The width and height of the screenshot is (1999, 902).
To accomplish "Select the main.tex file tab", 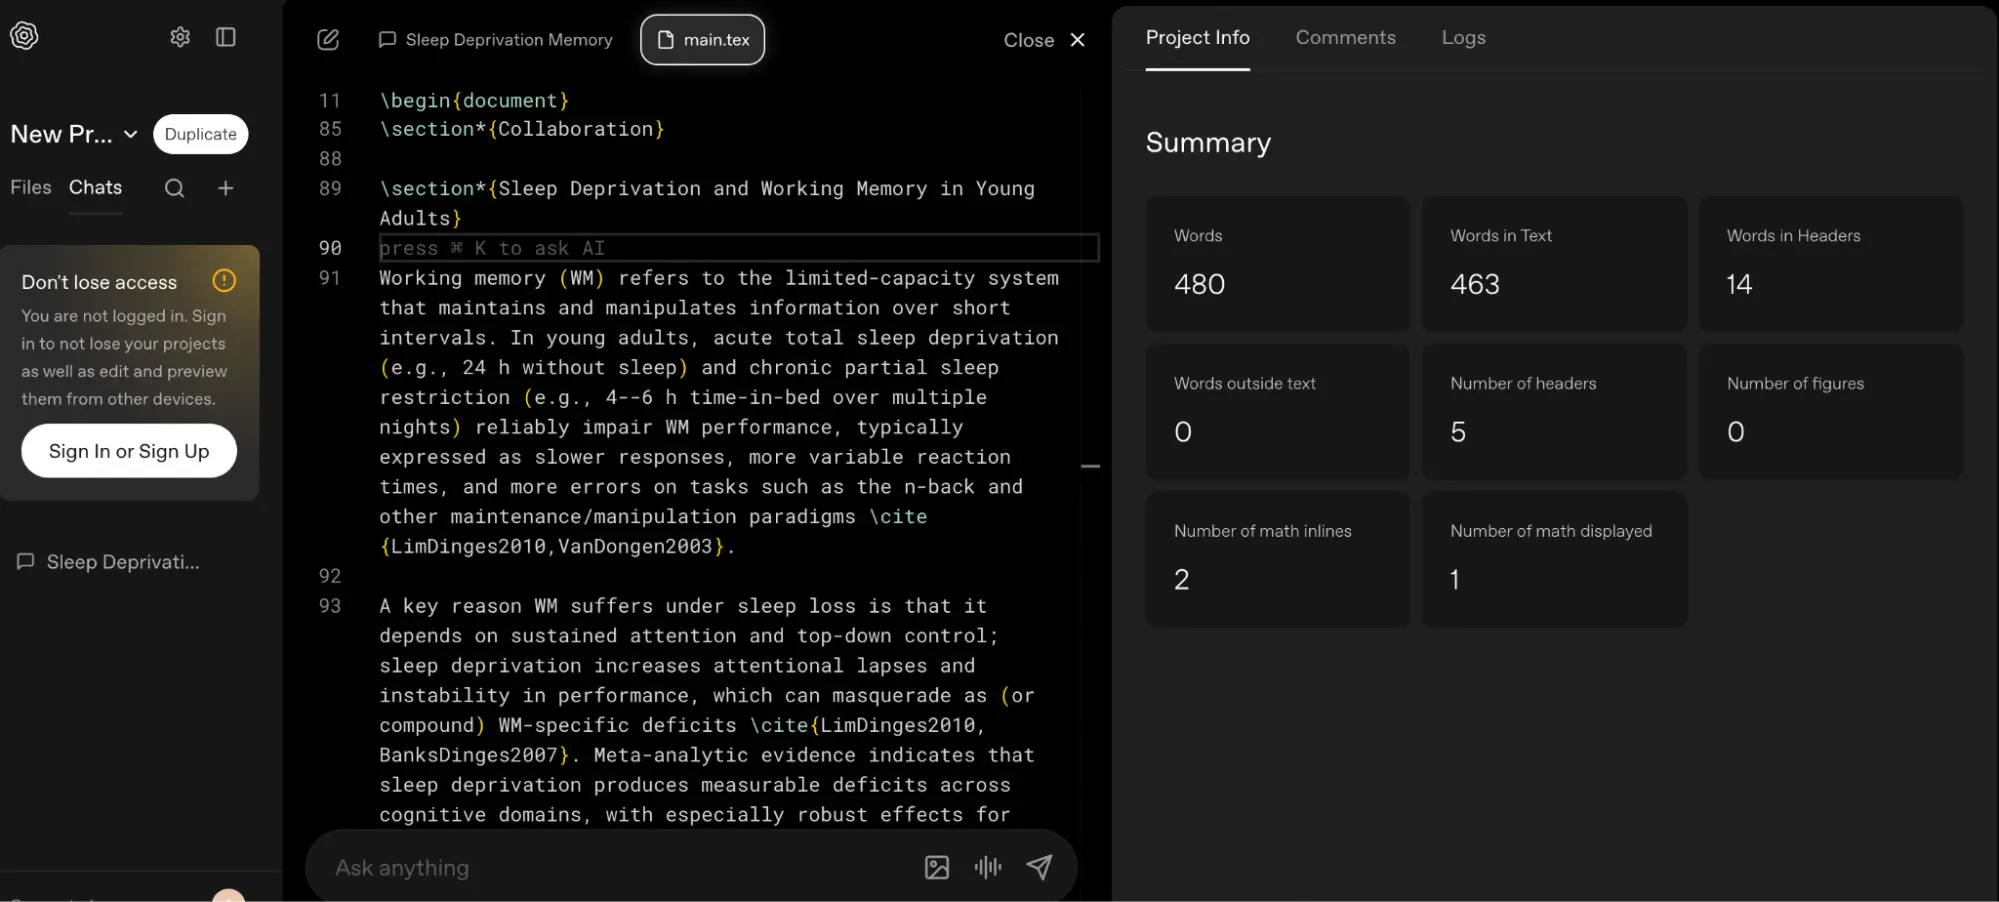I will click(x=703, y=40).
